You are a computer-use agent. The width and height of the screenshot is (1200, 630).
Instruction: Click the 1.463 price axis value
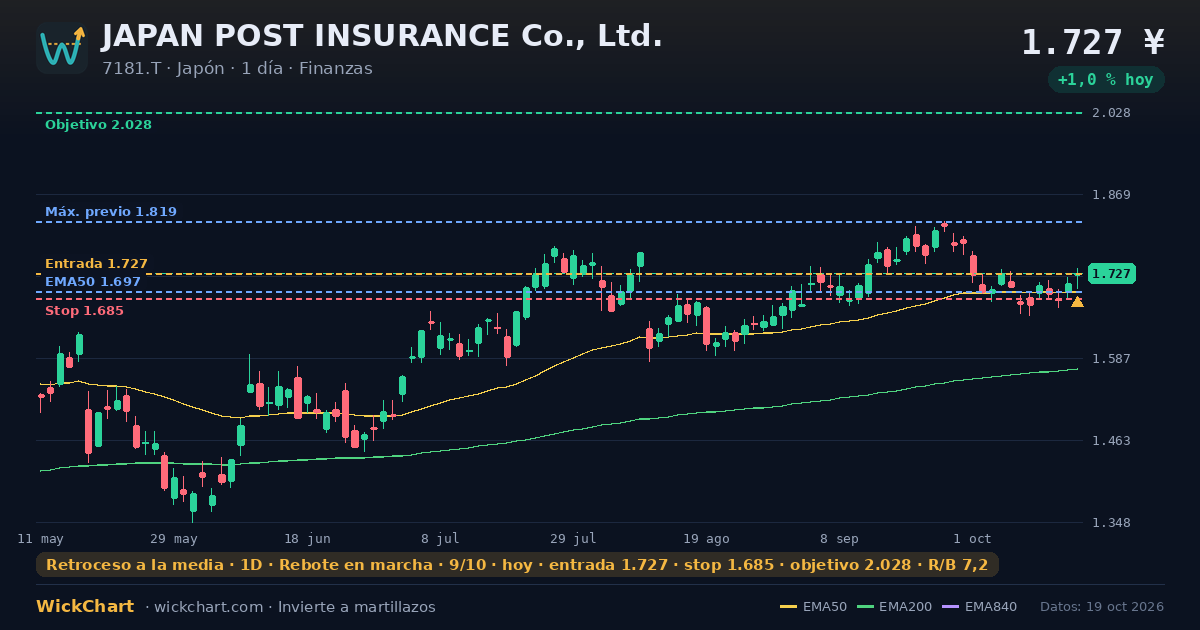coord(1111,441)
